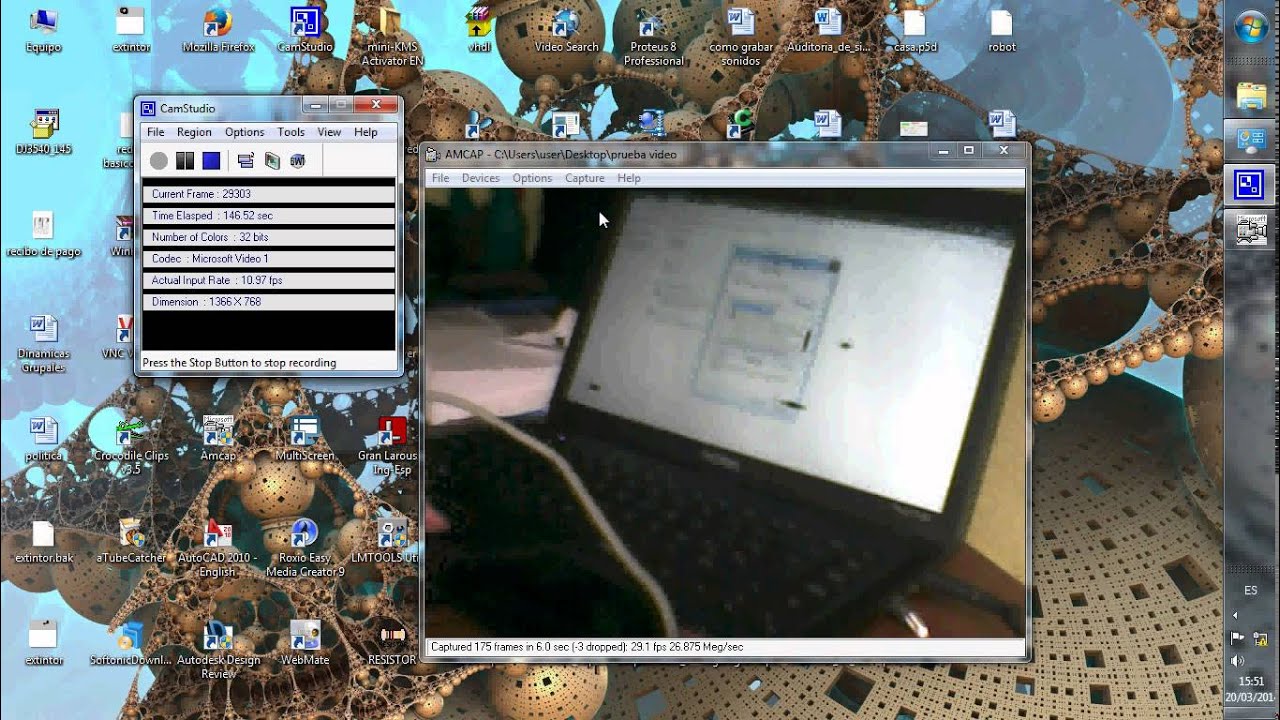
Task: Select the Mozilla Firefox desktop icon
Action: 218,31
